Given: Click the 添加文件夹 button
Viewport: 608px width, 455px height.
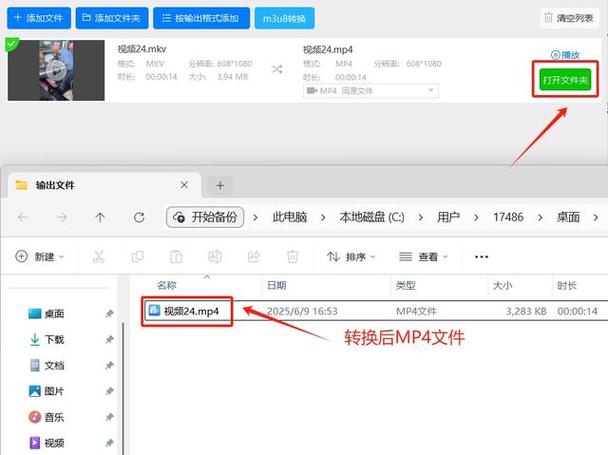Looking at the screenshot, I should [x=112, y=18].
